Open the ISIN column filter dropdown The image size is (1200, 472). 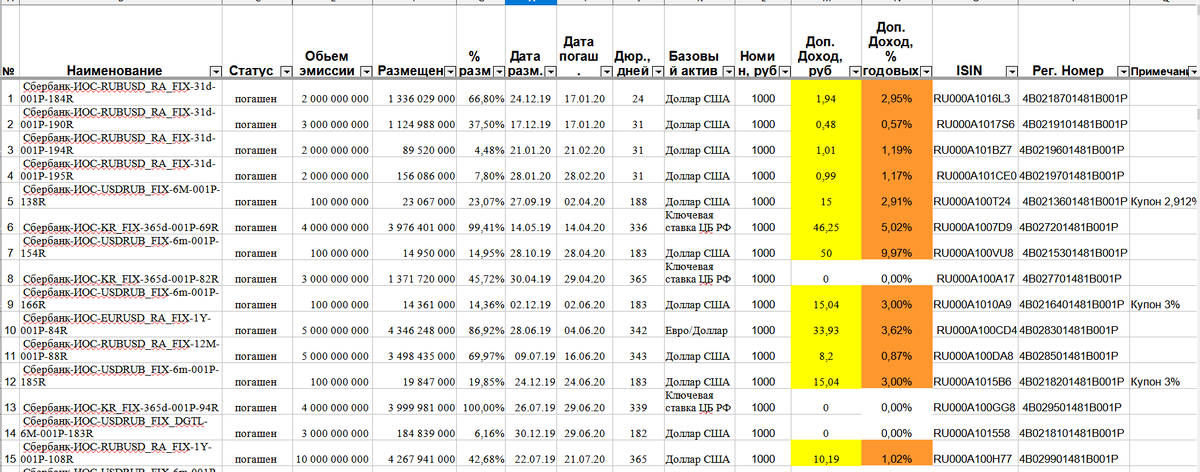pyautogui.click(x=1010, y=72)
